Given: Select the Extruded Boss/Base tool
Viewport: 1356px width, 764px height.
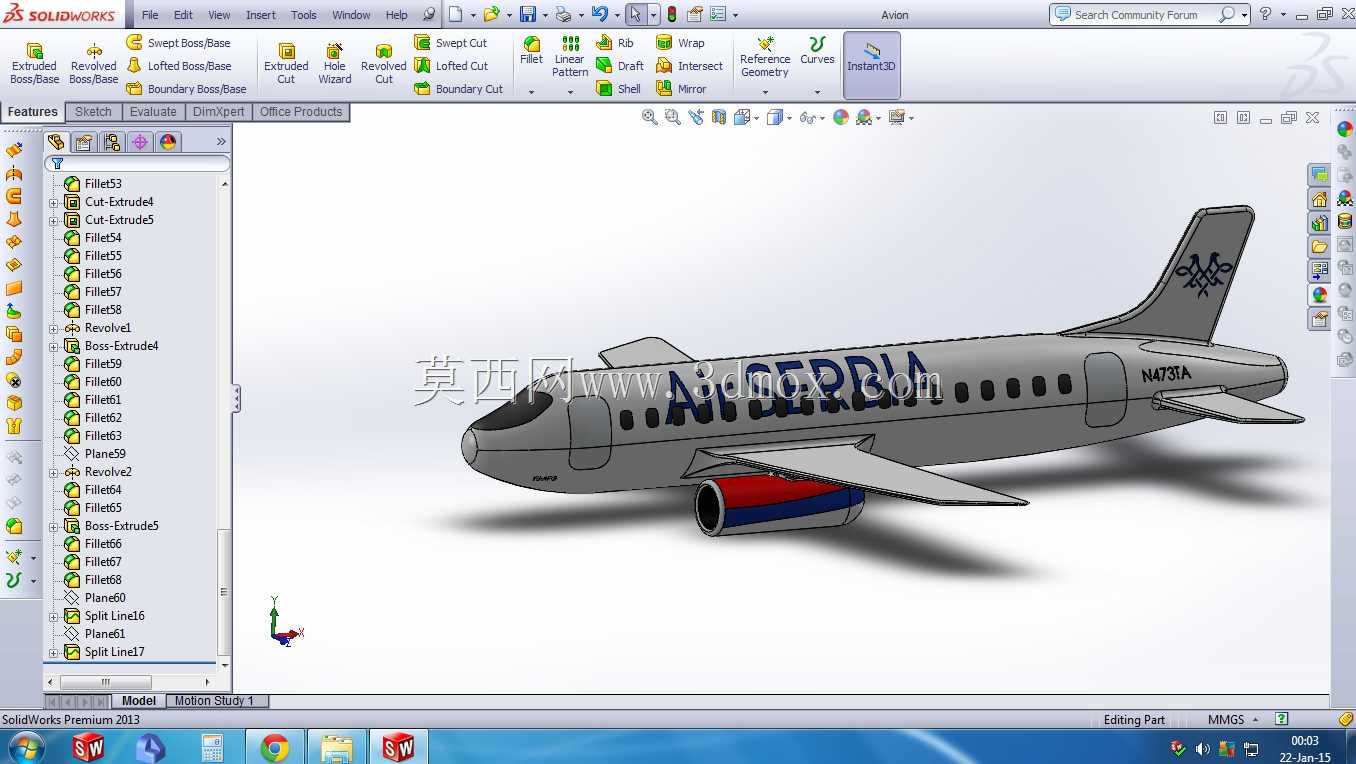Looking at the screenshot, I should click(34, 64).
